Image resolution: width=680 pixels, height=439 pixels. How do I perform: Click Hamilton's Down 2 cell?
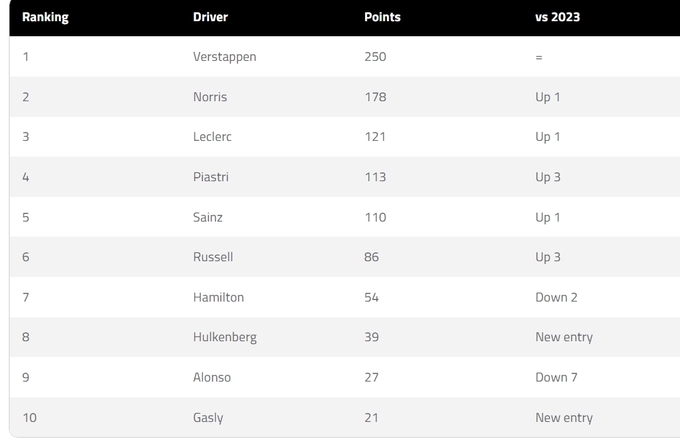coord(556,297)
